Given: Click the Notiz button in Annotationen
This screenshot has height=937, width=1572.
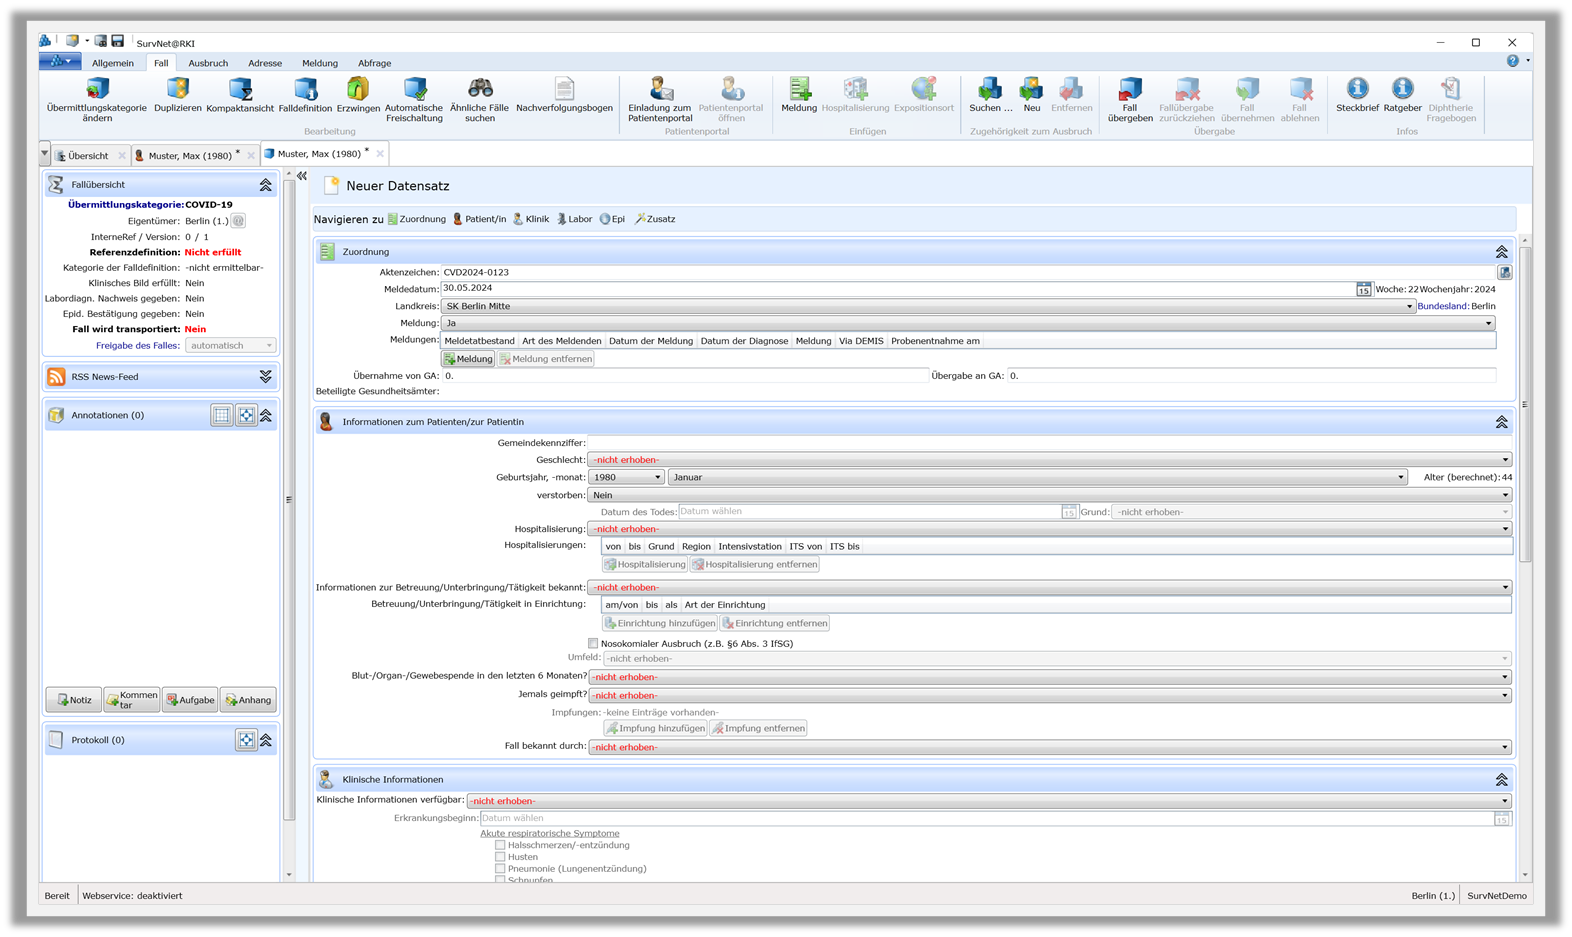Looking at the screenshot, I should [74, 700].
